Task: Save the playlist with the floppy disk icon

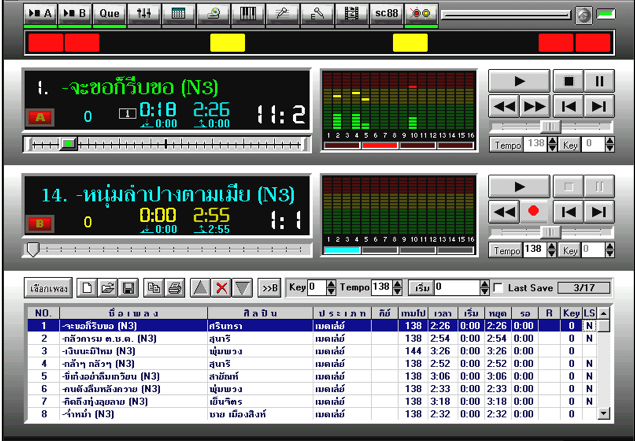Action: 129,288
